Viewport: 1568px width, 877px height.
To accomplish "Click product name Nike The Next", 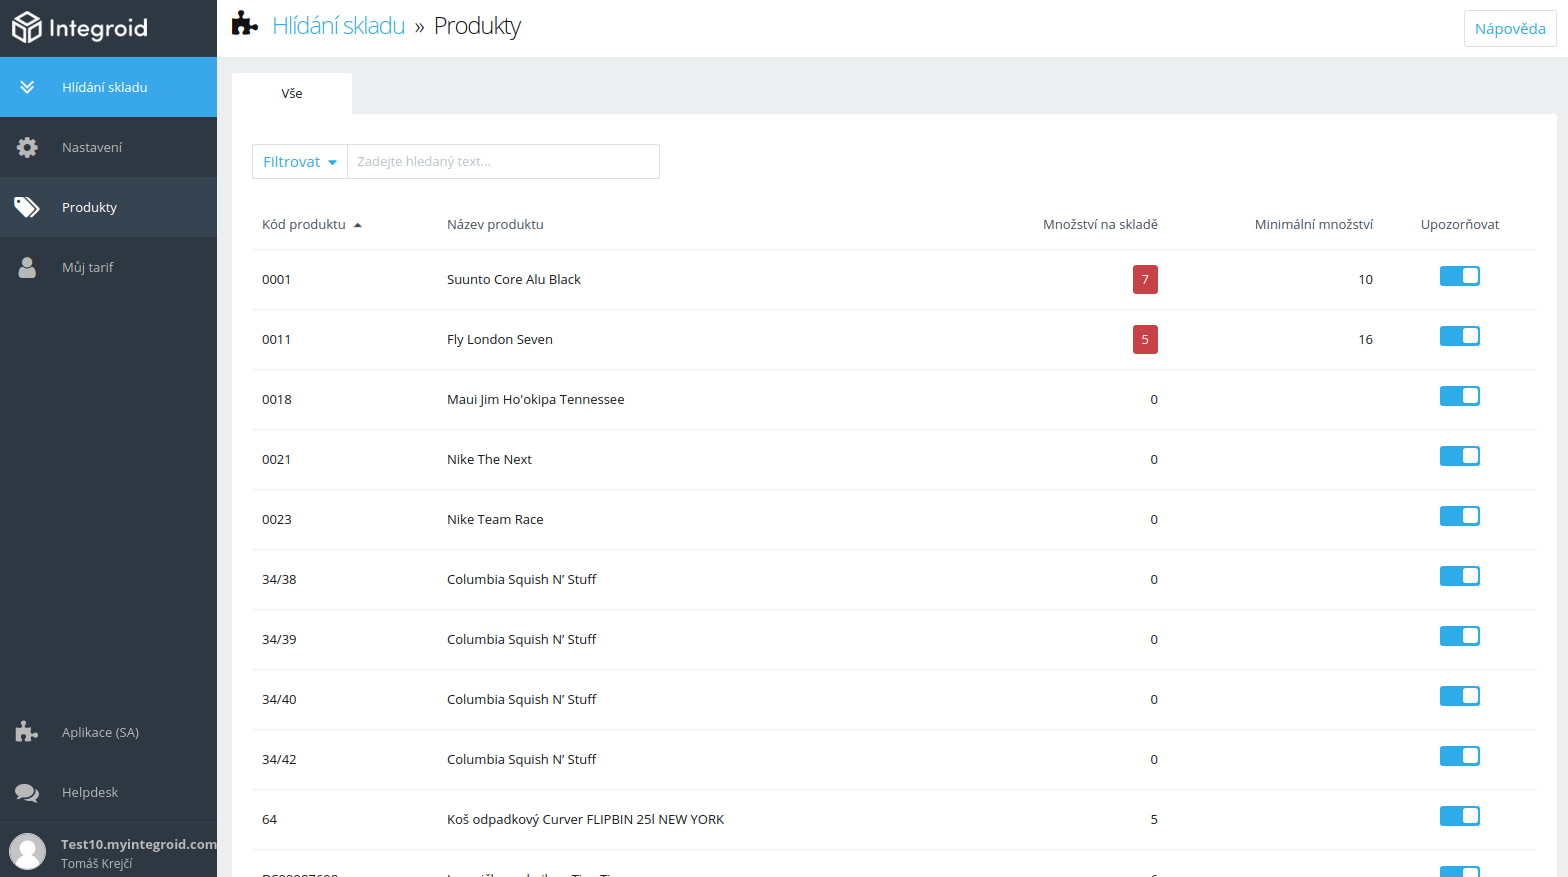I will [x=489, y=459].
